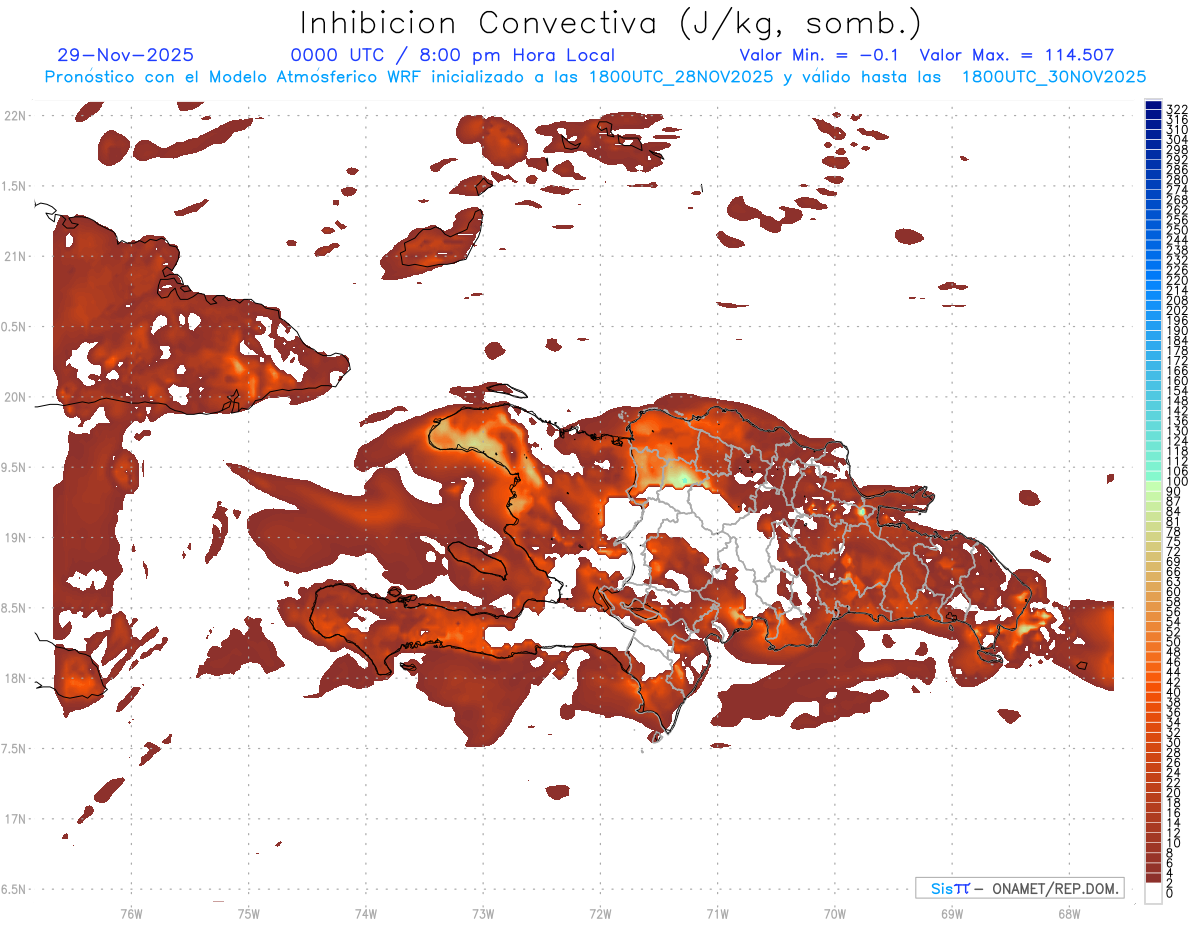Click the "20N" latitude label

coord(17,397)
